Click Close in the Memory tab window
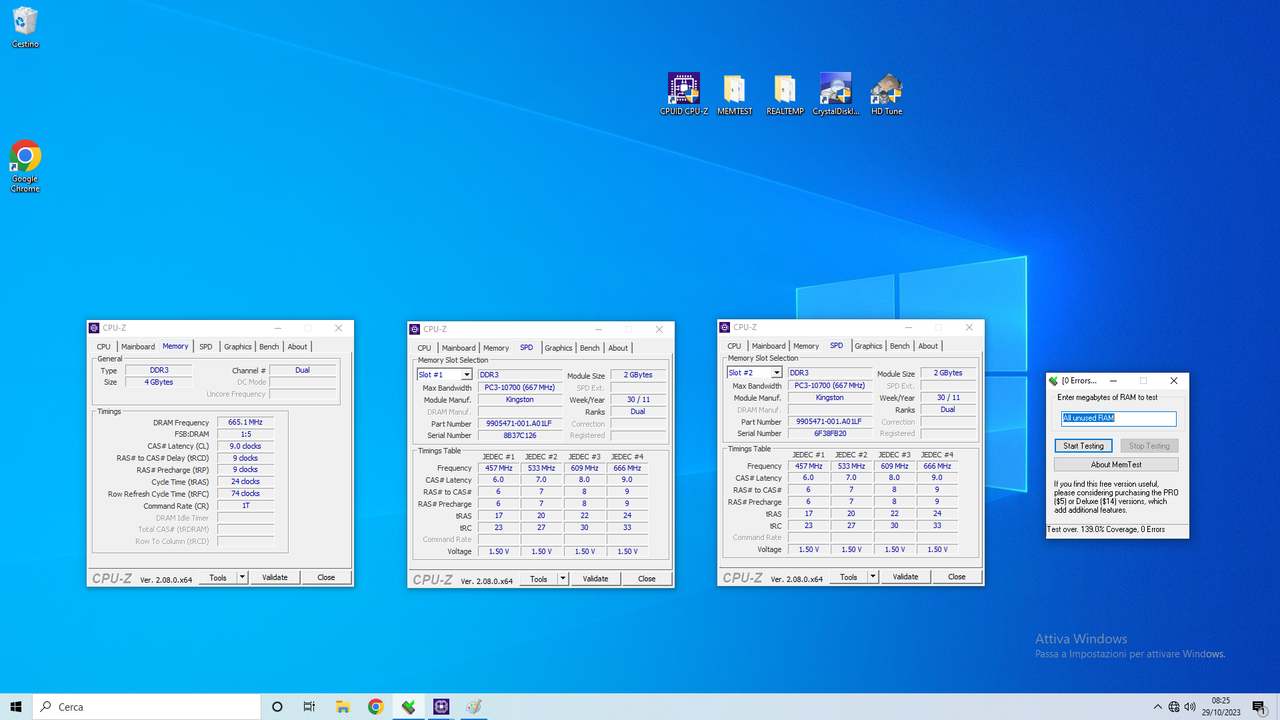This screenshot has height=720, width=1280. point(326,577)
